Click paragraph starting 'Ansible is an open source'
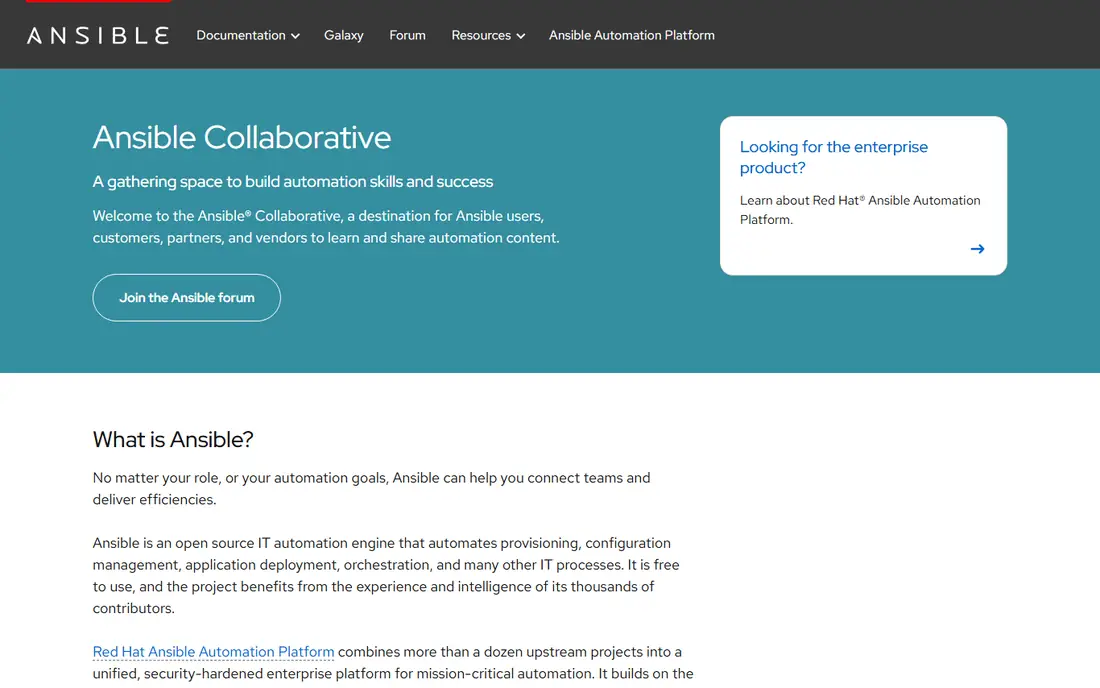Image resolution: width=1100 pixels, height=688 pixels. point(386,575)
